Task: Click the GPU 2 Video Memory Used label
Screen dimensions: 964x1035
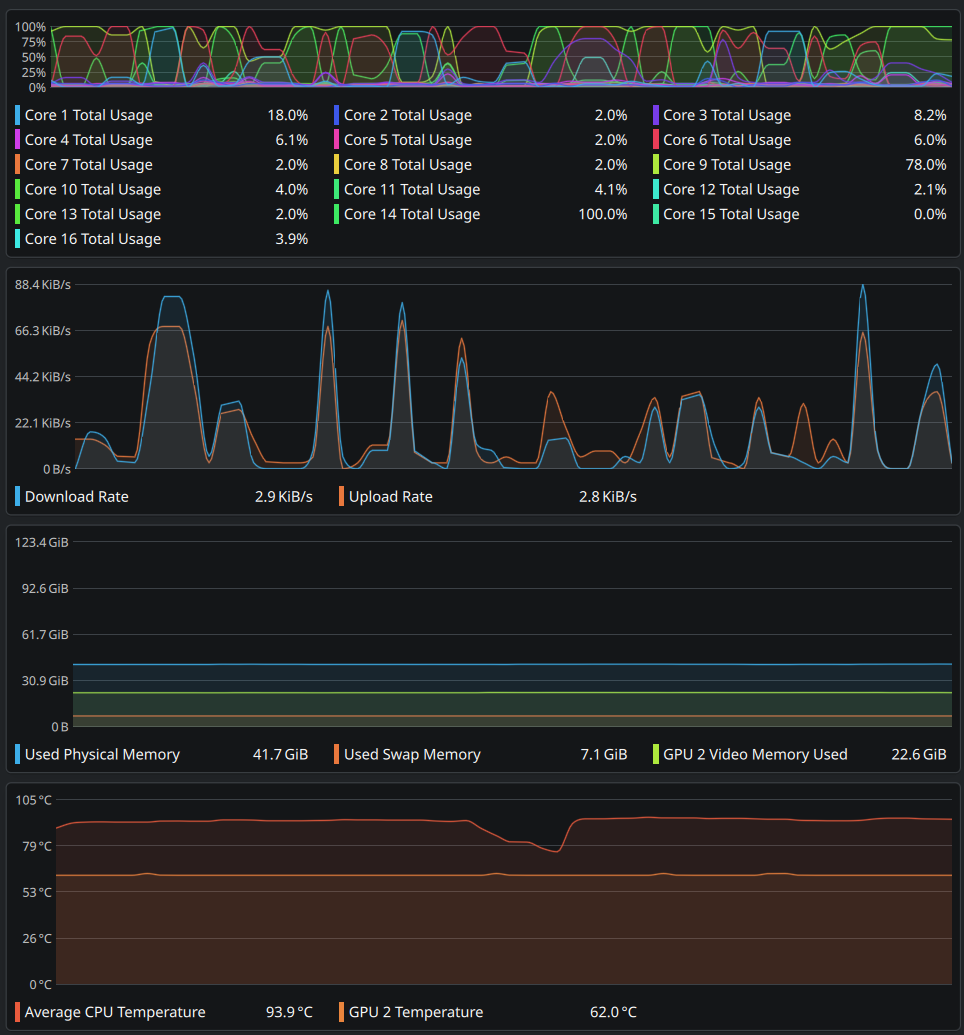Action: point(755,754)
